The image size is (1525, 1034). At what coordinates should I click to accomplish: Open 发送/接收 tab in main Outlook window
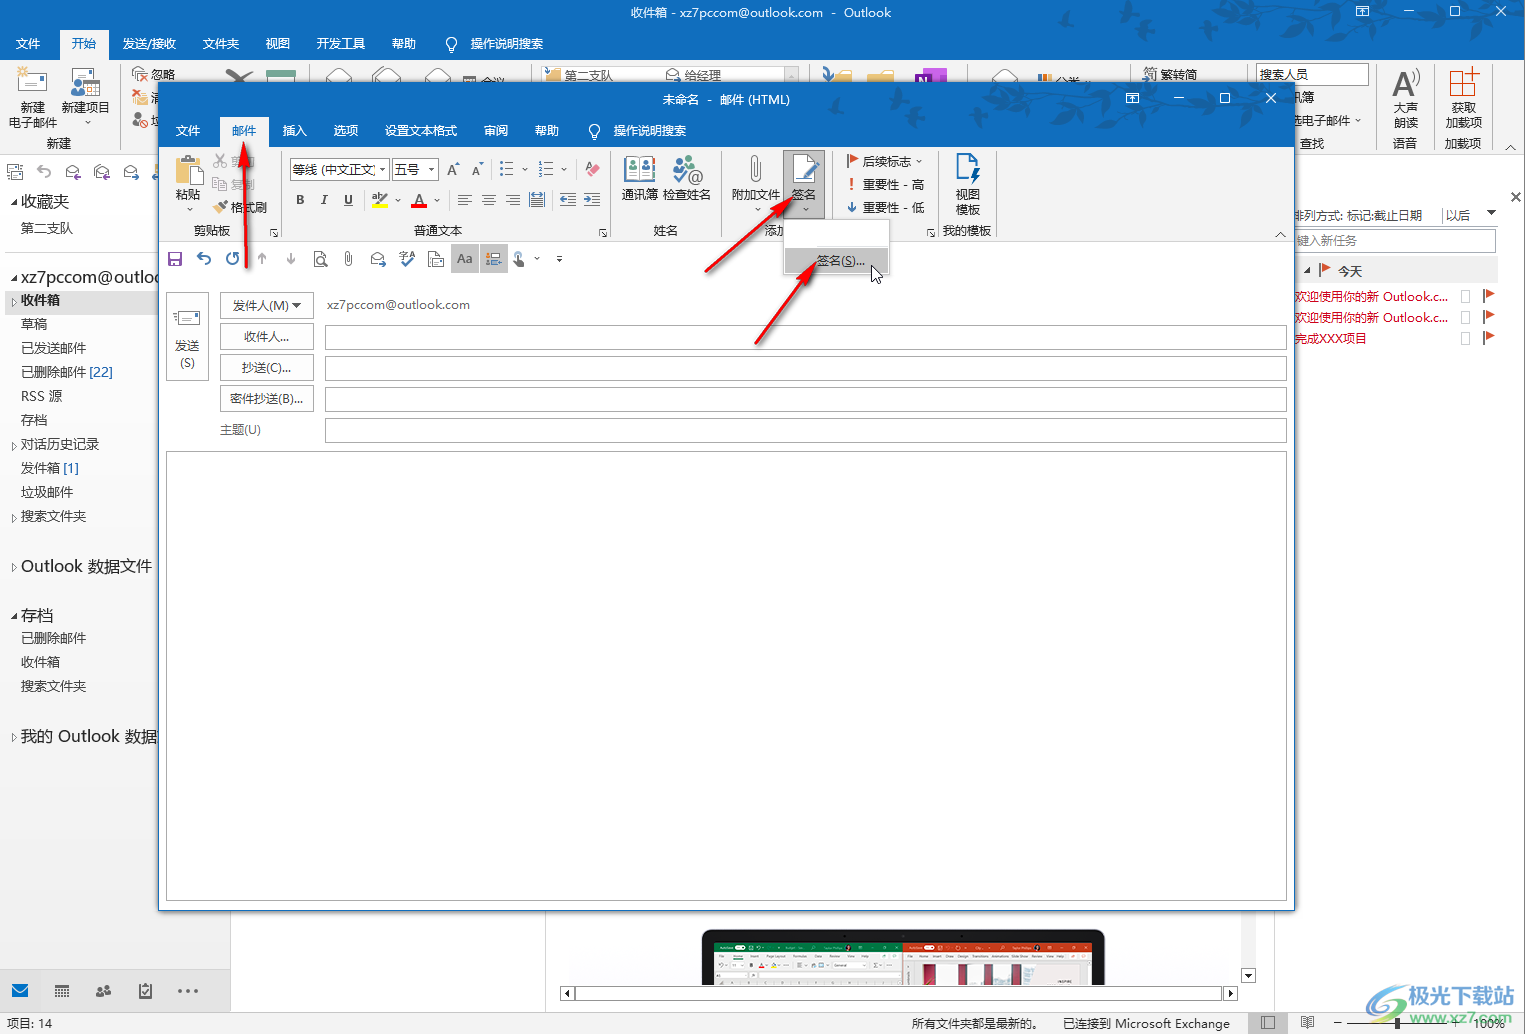[150, 44]
